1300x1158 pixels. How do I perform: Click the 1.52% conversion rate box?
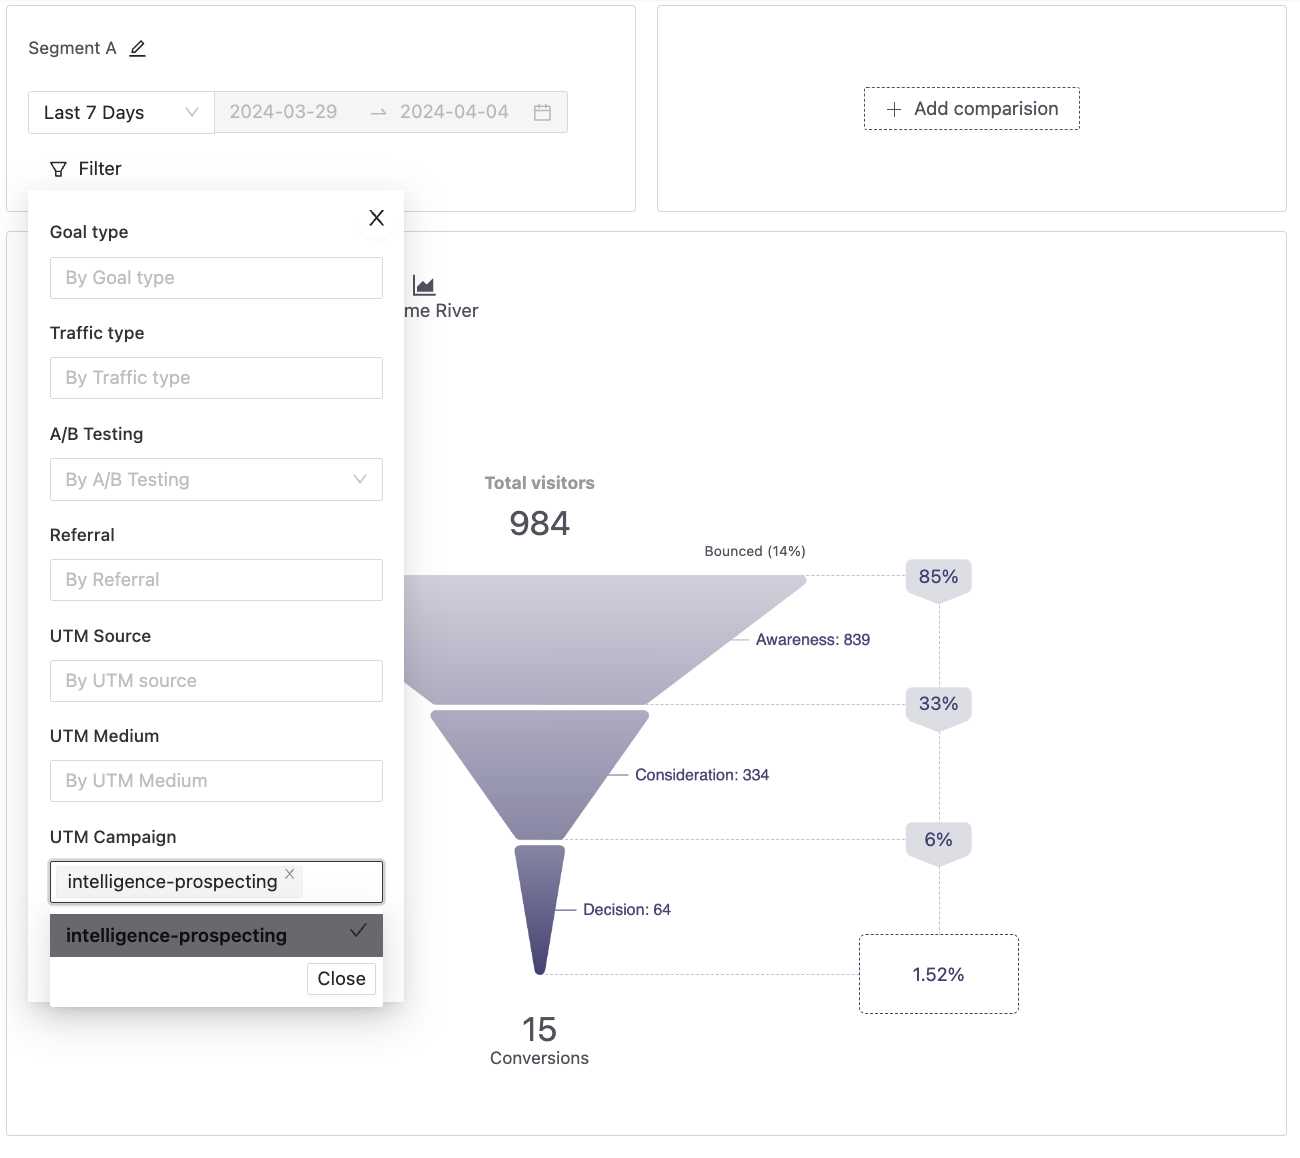click(x=938, y=974)
